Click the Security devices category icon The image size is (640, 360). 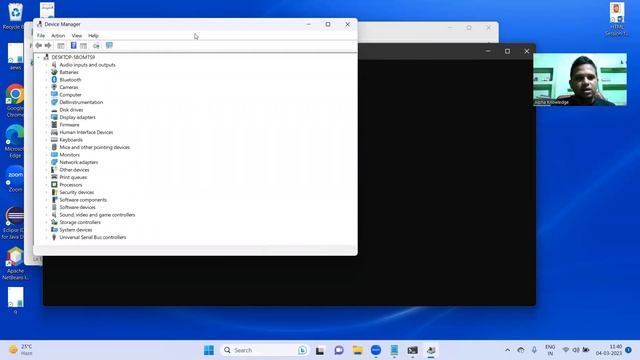54,192
